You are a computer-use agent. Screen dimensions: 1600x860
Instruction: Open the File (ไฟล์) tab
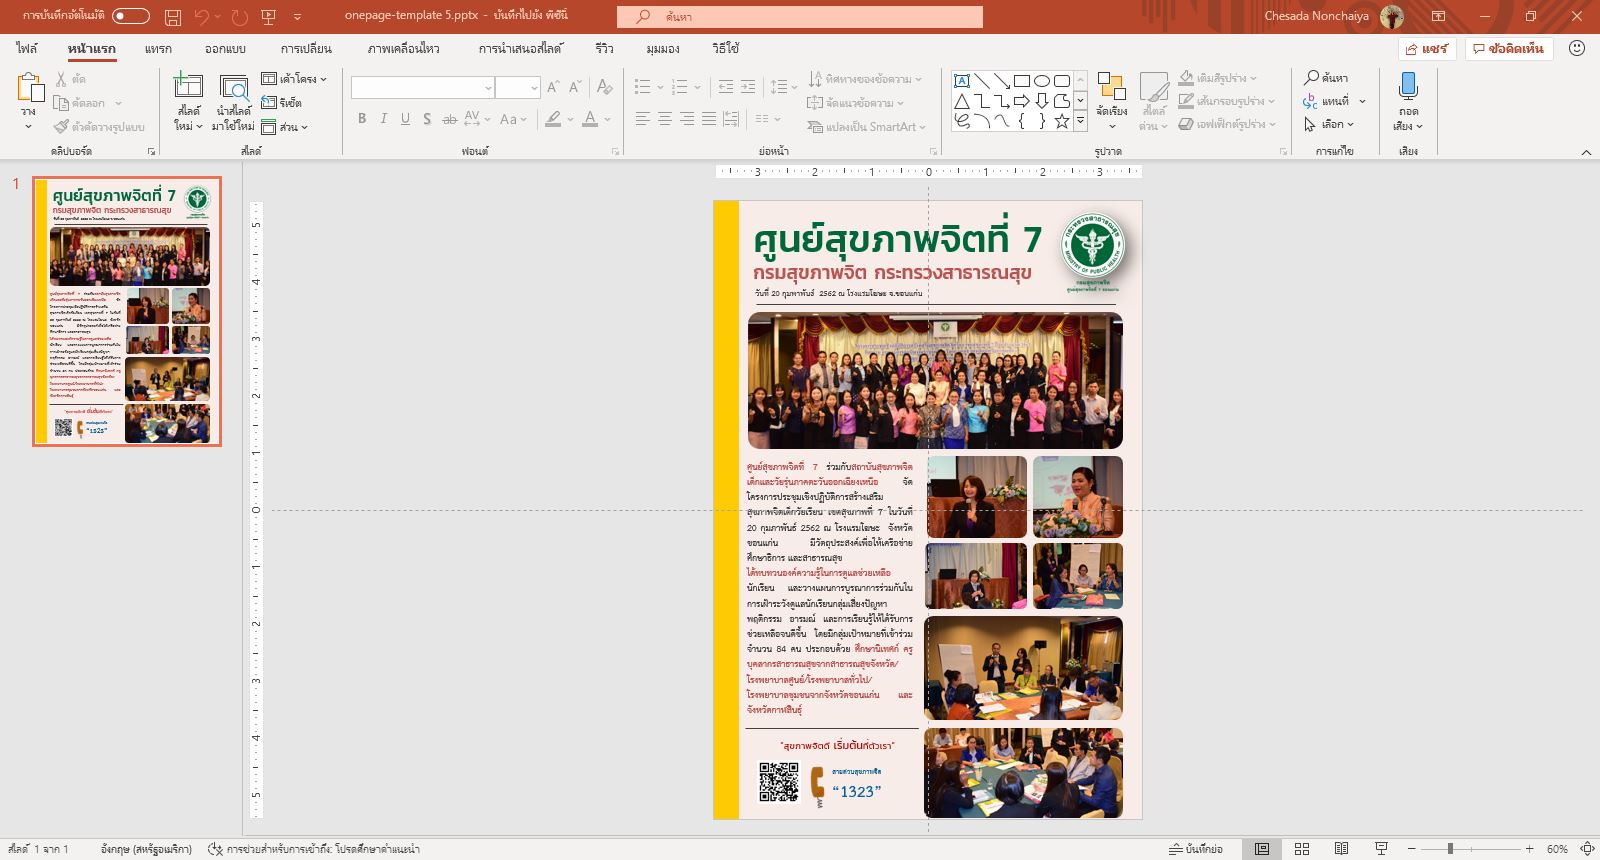coord(27,48)
